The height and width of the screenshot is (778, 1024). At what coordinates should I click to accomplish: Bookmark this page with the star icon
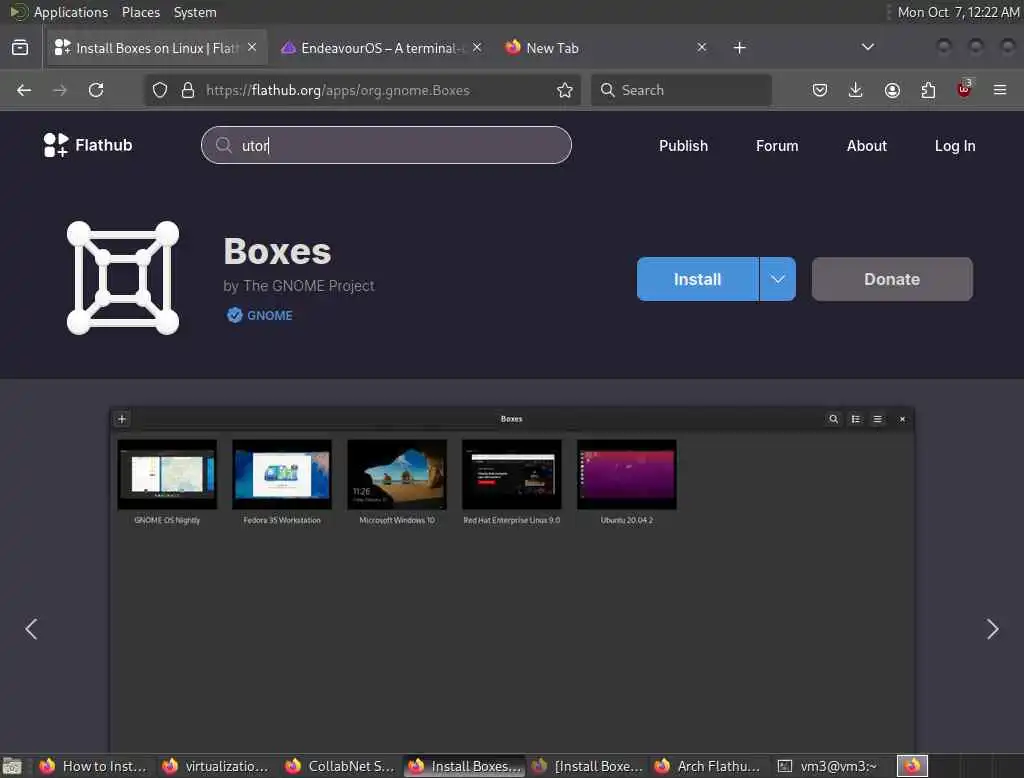tap(565, 90)
